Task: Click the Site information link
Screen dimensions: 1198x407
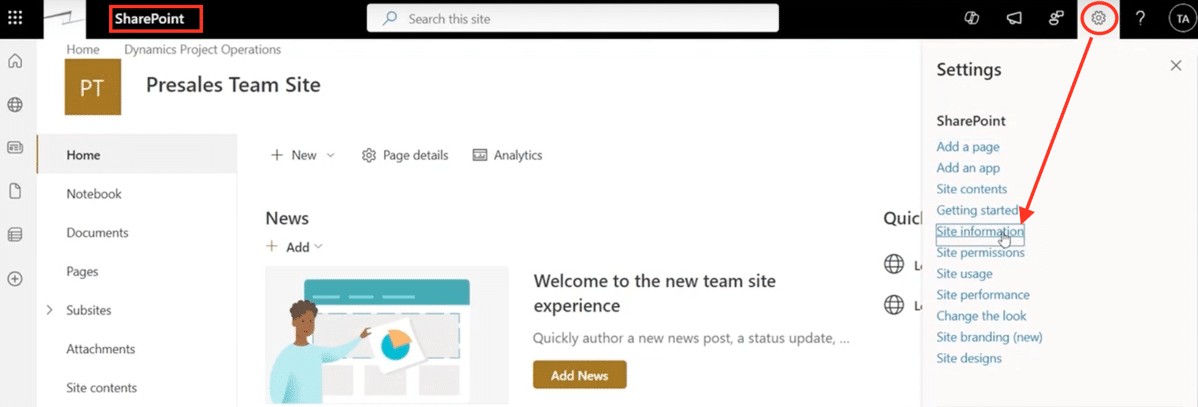Action: coord(979,232)
